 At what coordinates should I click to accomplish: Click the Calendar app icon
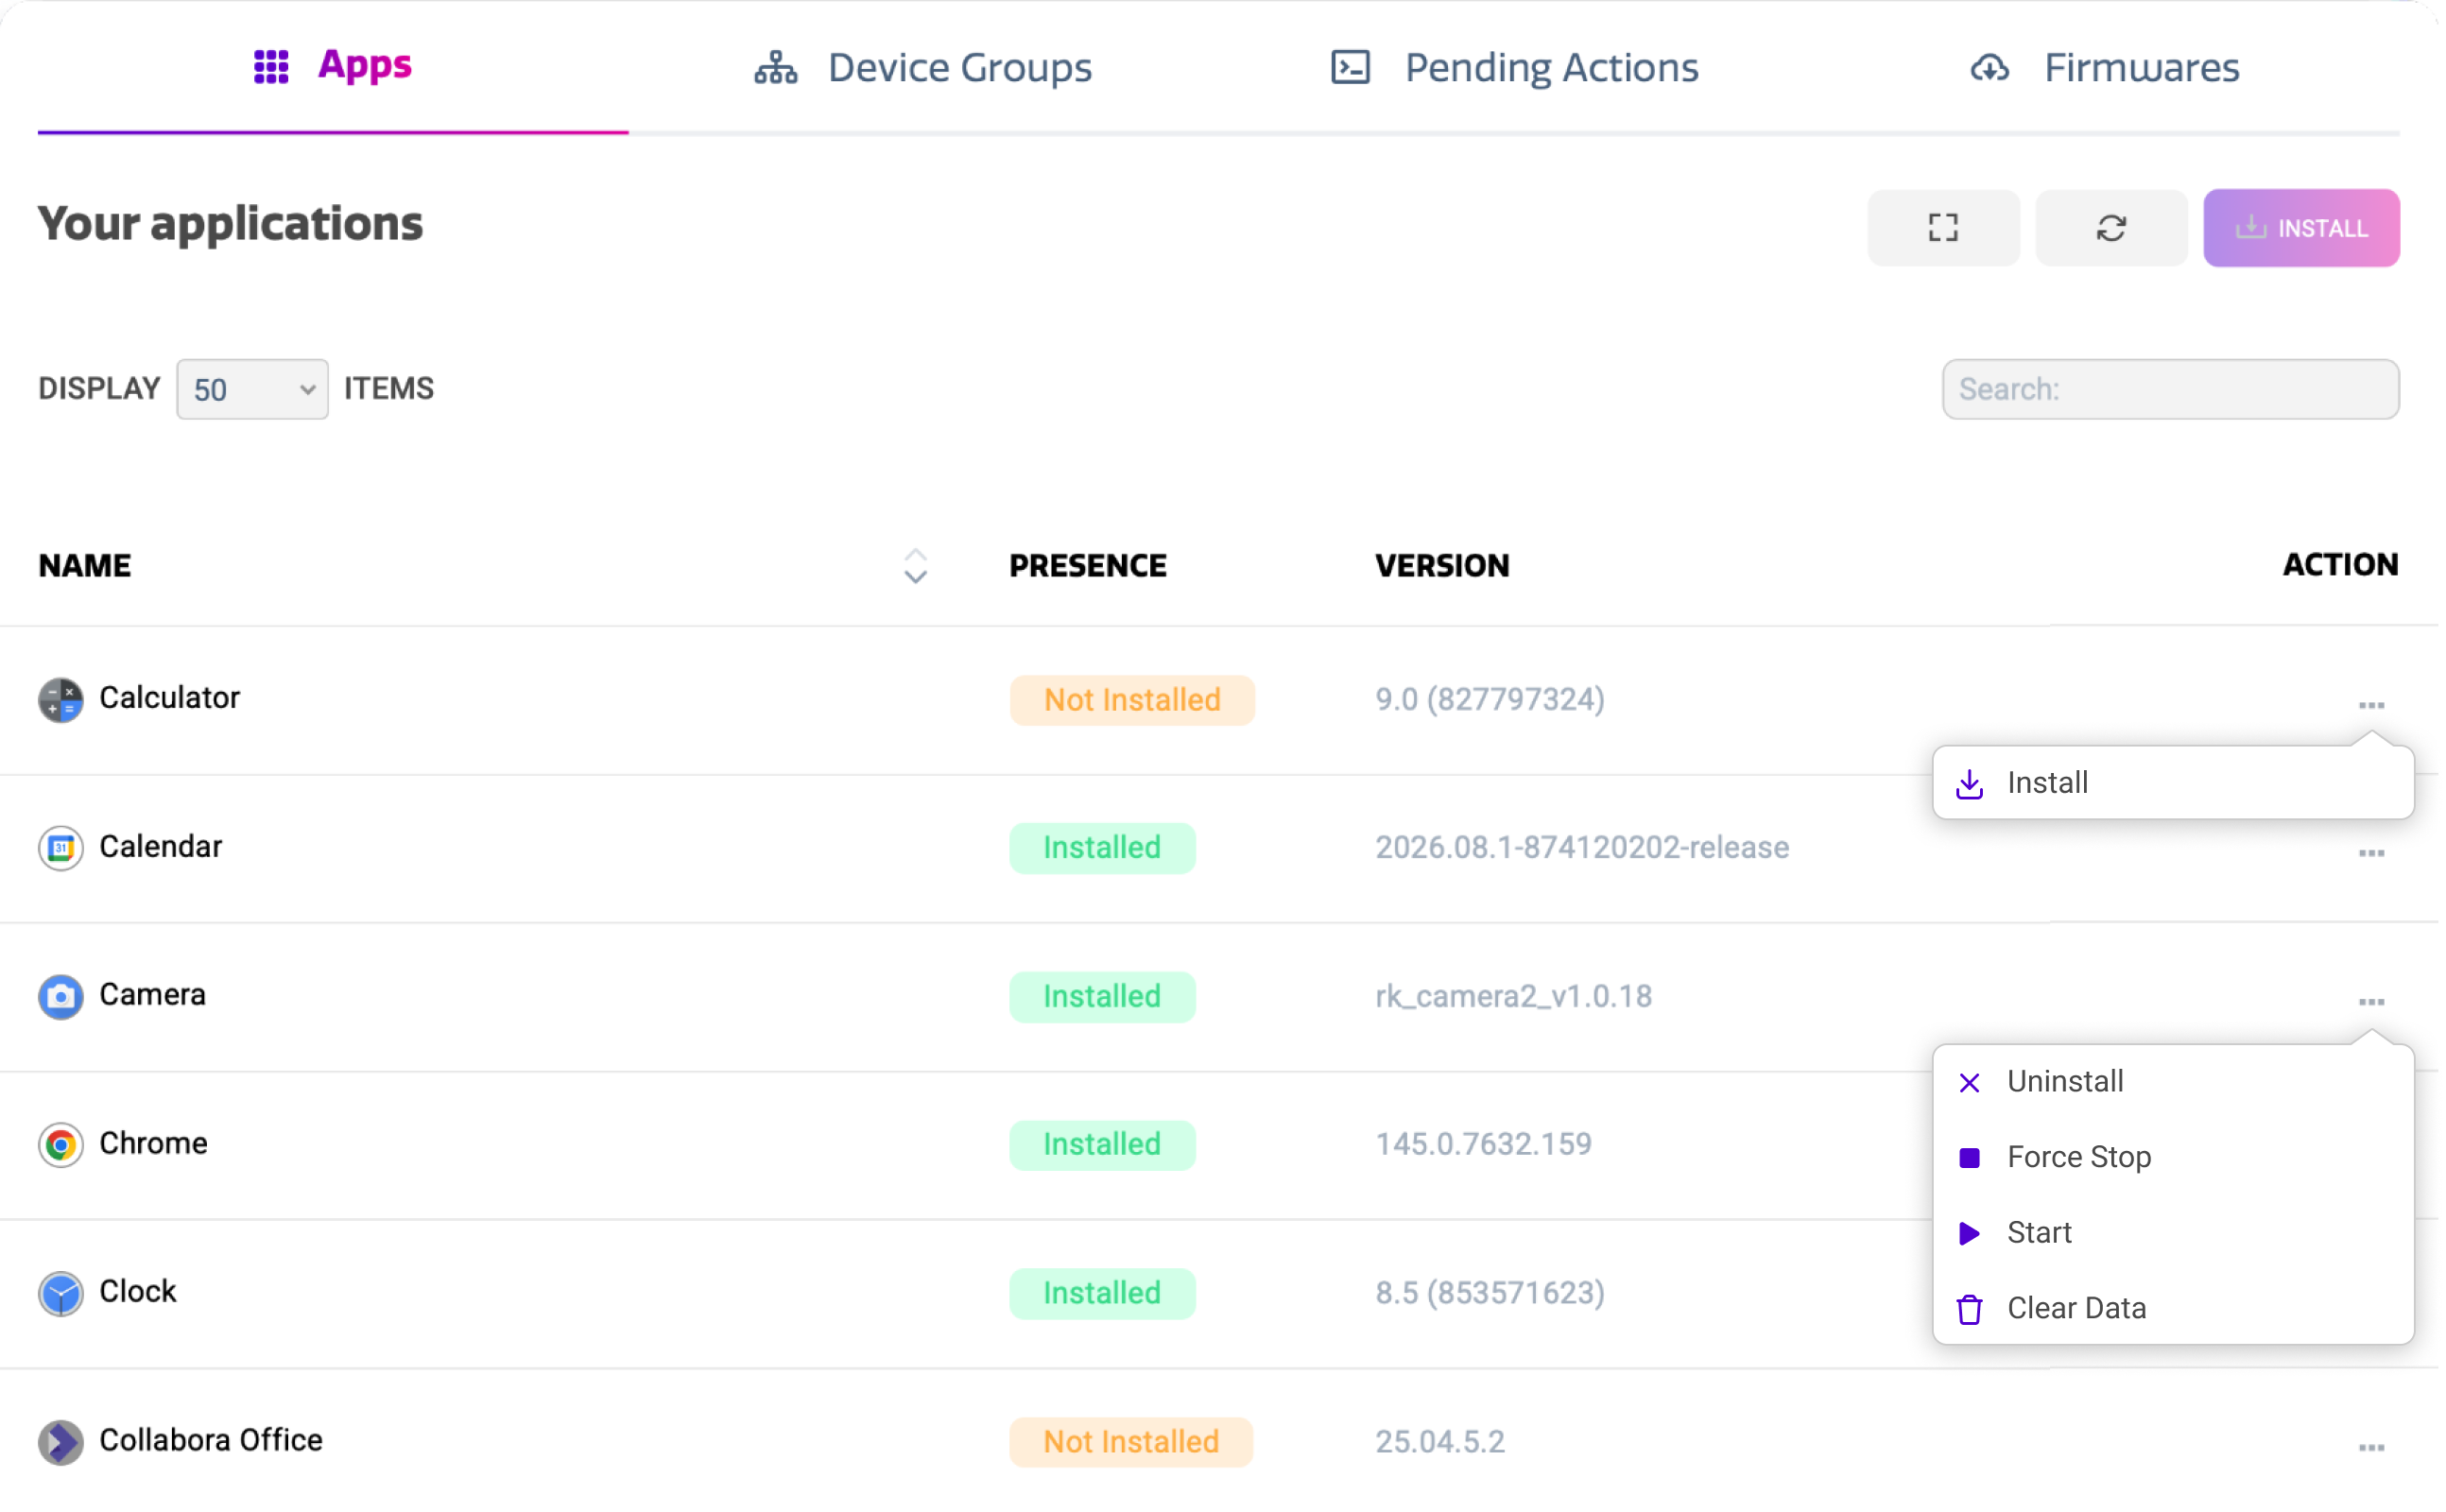tap(61, 849)
